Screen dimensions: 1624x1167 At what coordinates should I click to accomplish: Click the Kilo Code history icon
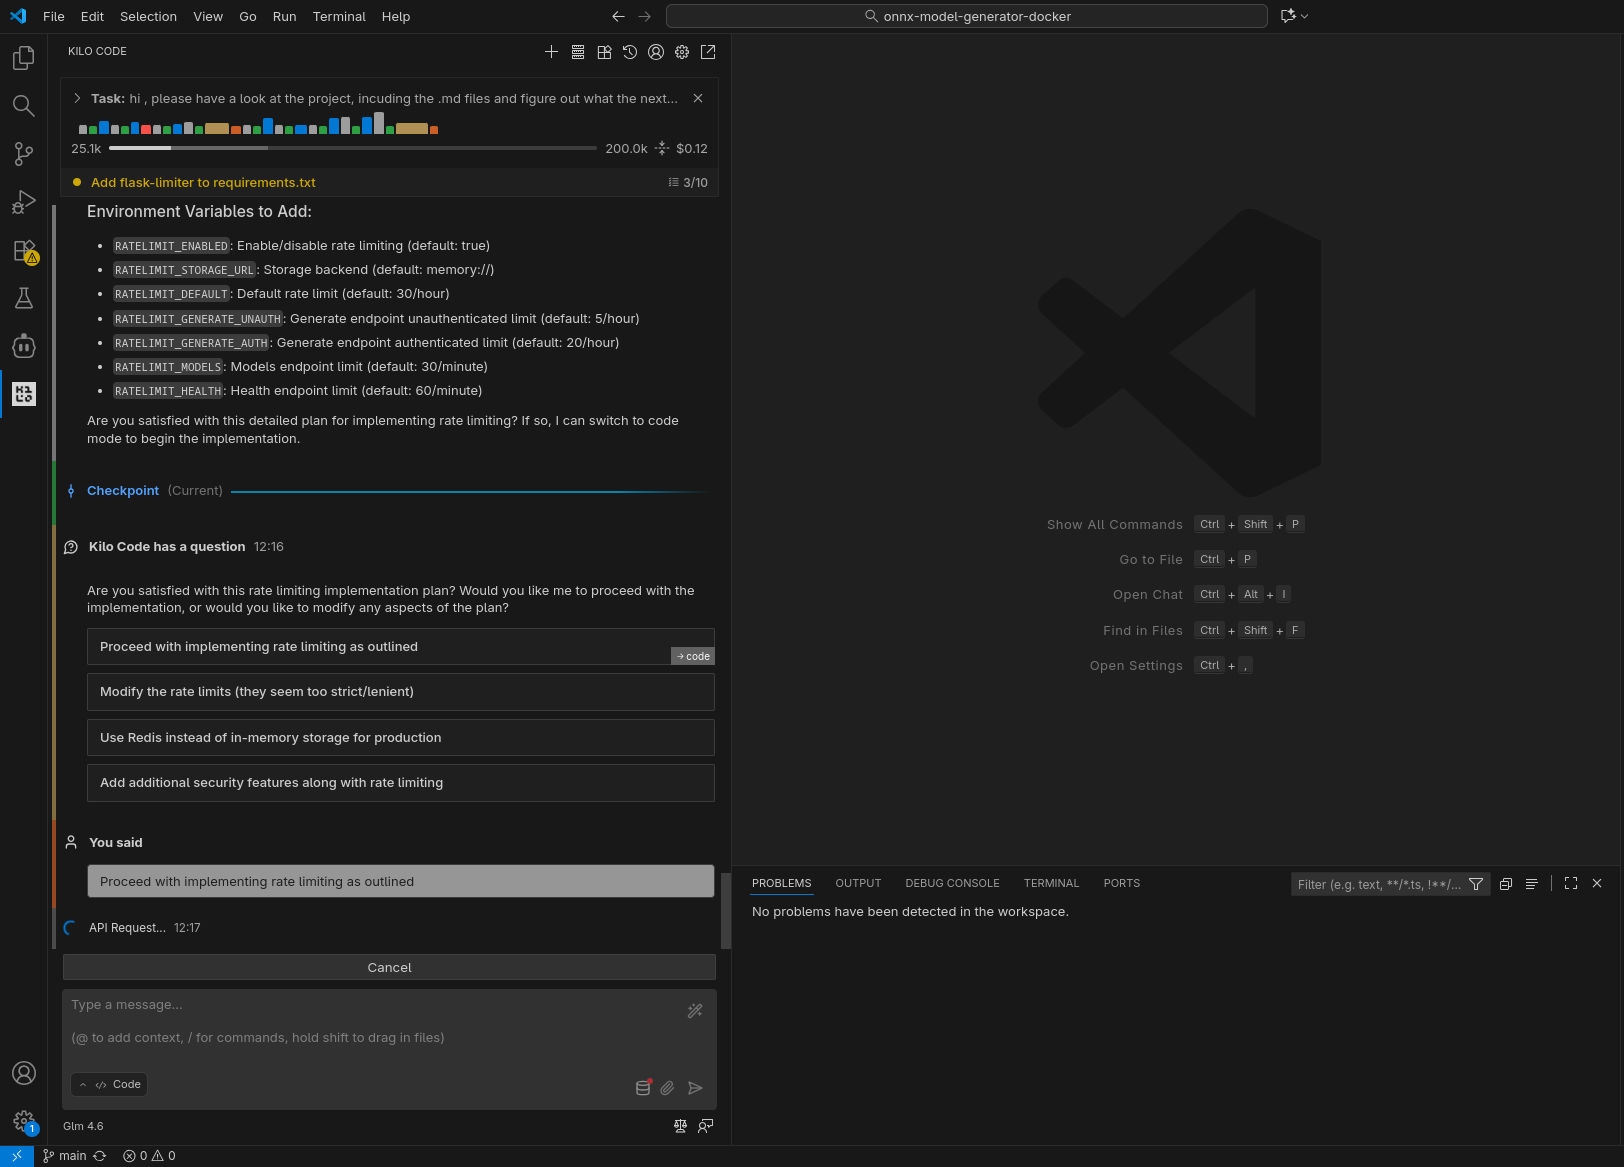tap(630, 52)
